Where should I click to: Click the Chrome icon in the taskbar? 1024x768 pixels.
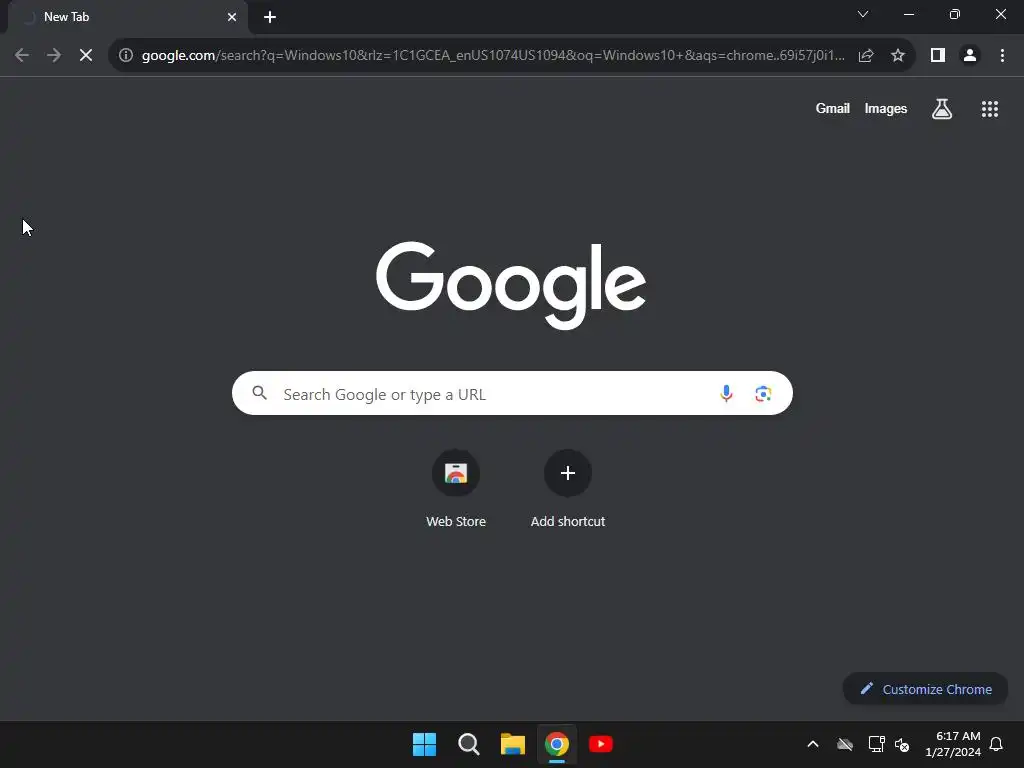[556, 744]
